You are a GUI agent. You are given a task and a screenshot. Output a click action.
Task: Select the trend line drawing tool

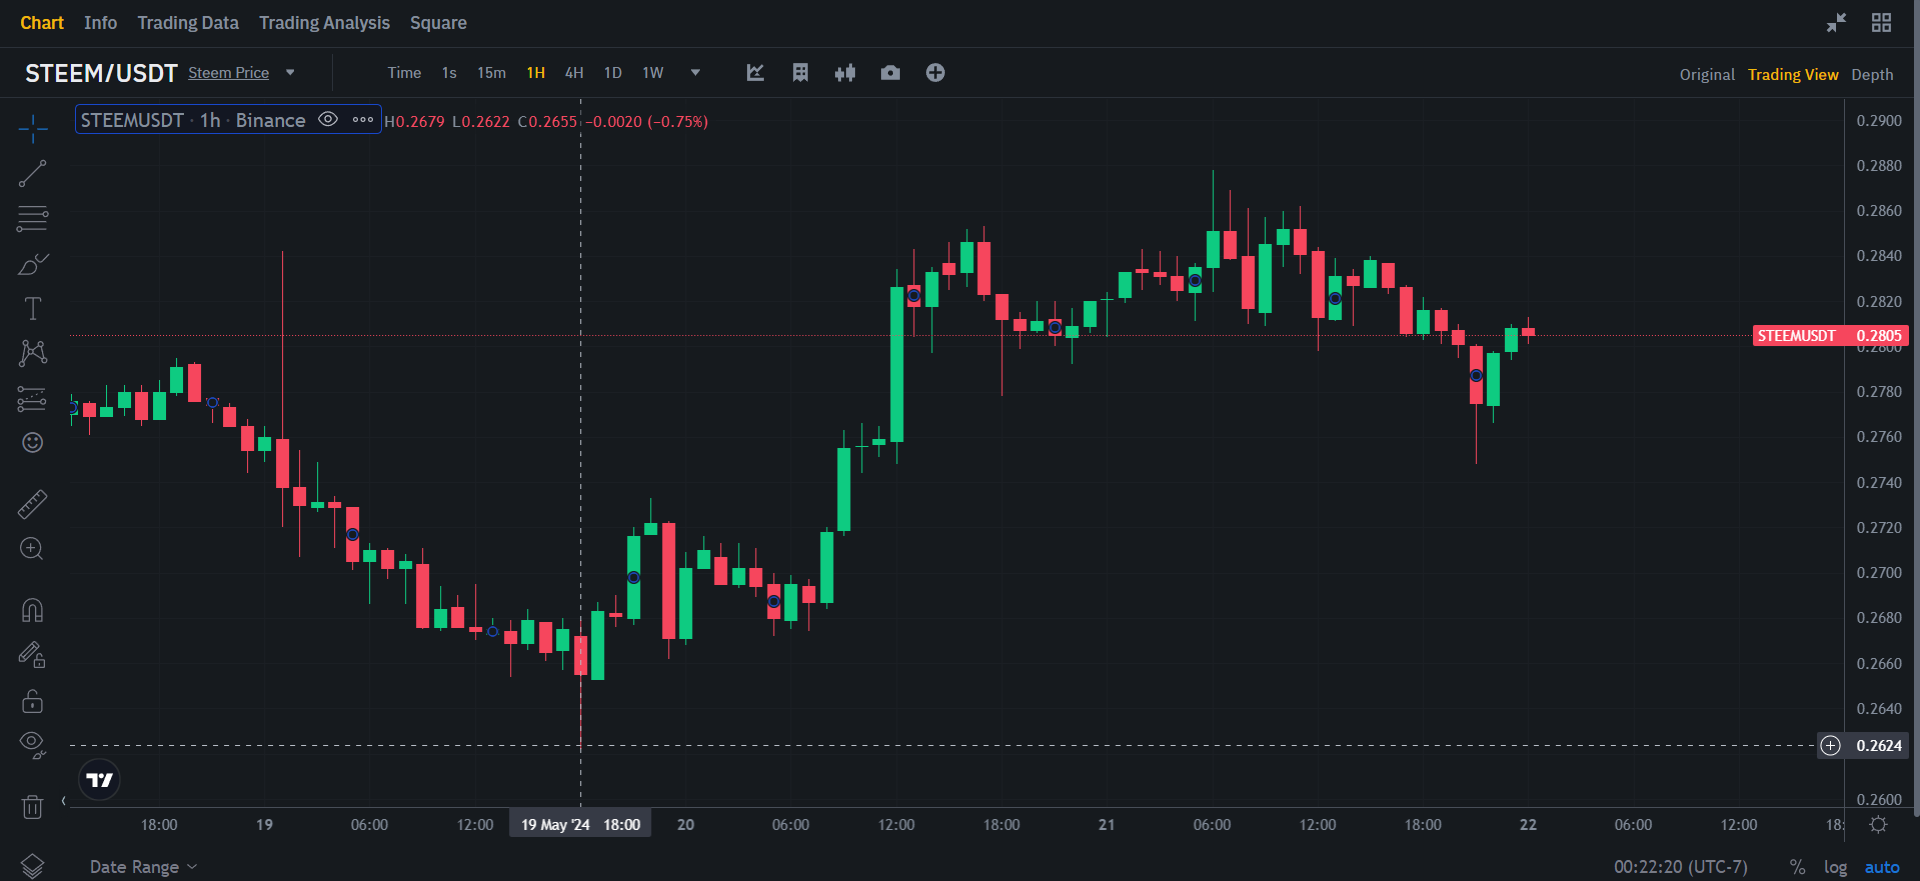32,173
